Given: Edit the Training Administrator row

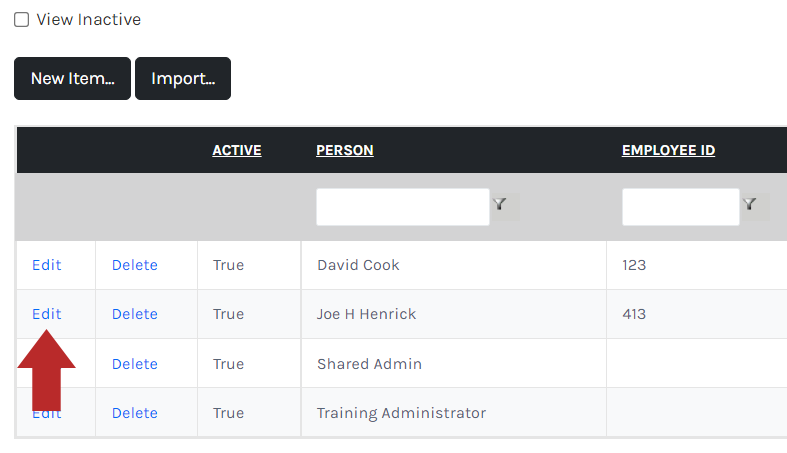Looking at the screenshot, I should click(47, 414).
